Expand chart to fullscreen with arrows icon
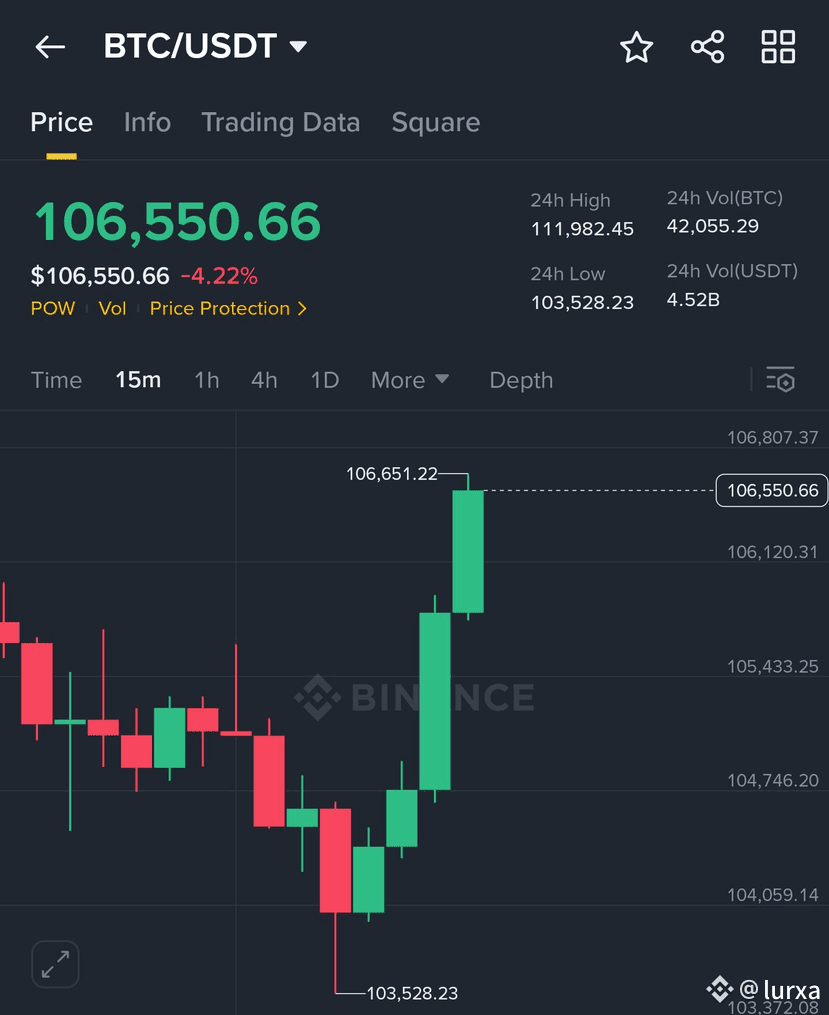 coord(56,964)
